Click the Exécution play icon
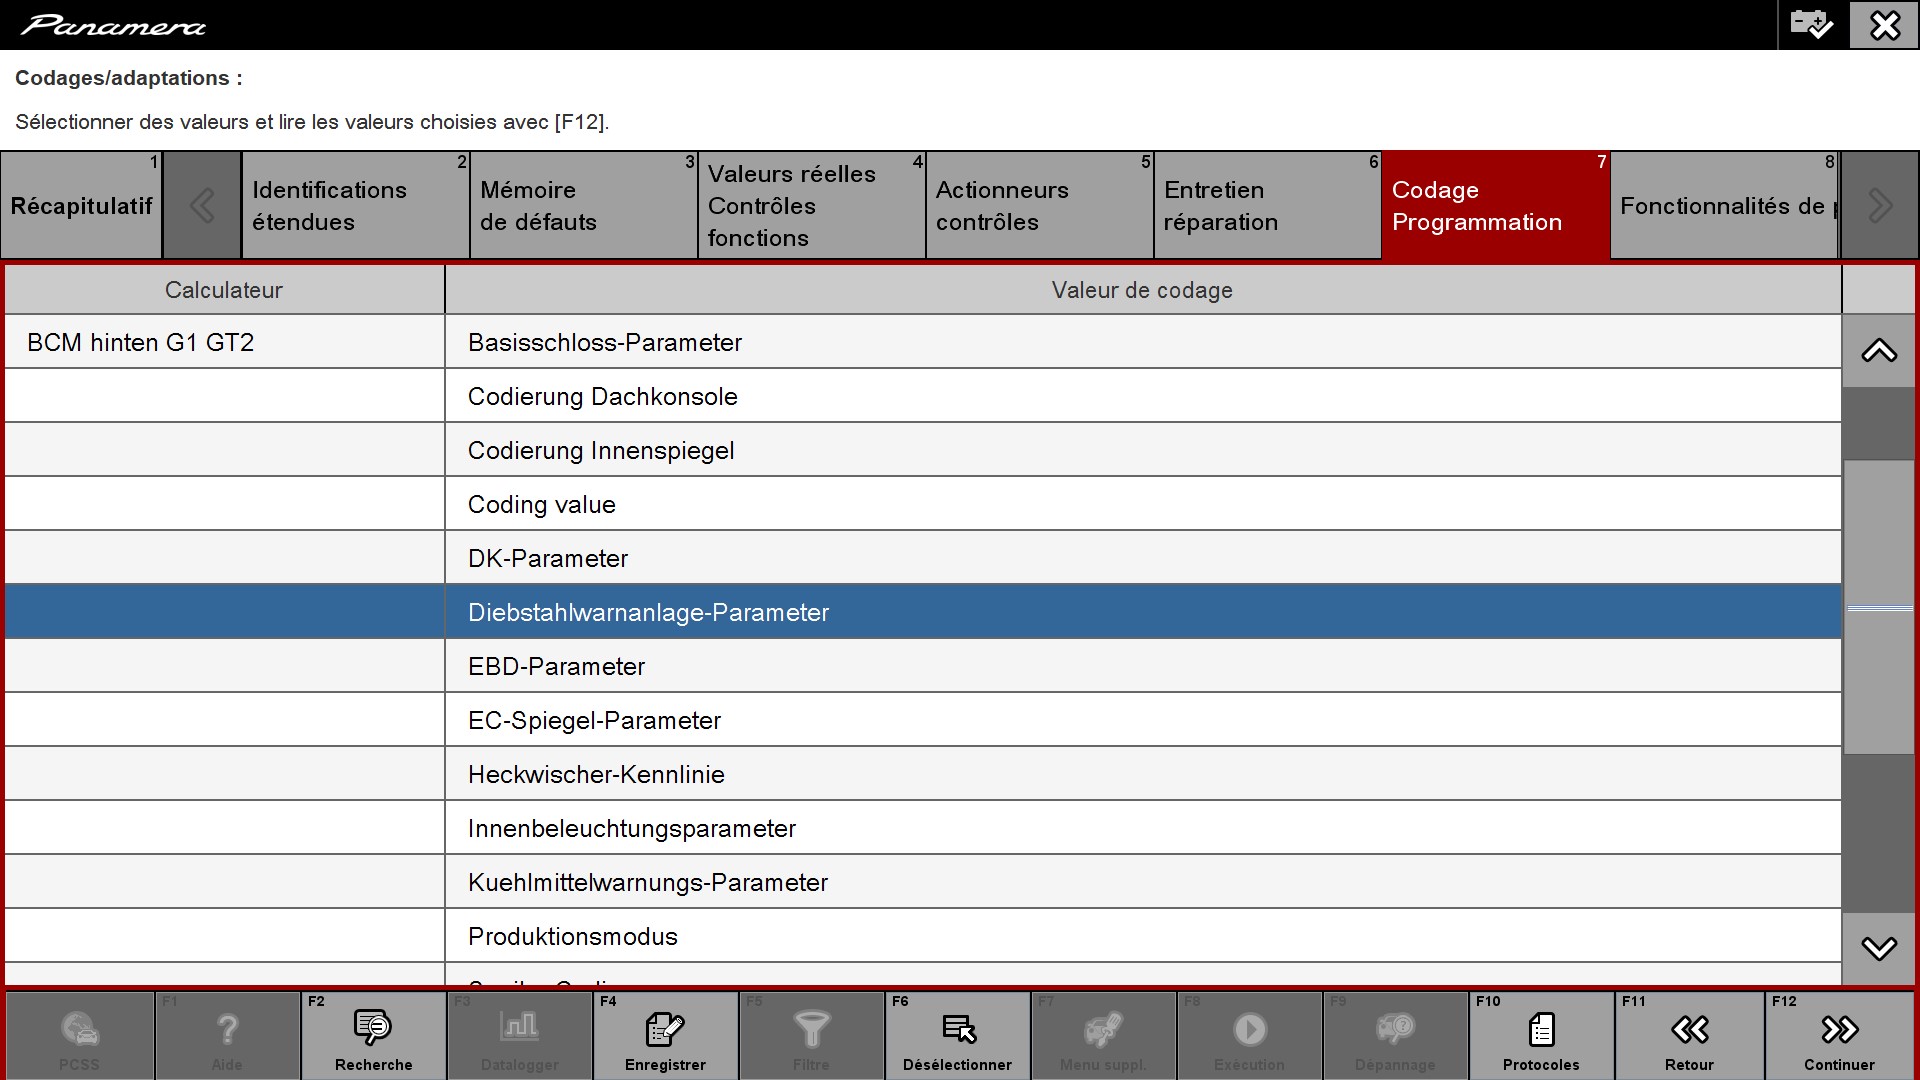 pyautogui.click(x=1249, y=1036)
